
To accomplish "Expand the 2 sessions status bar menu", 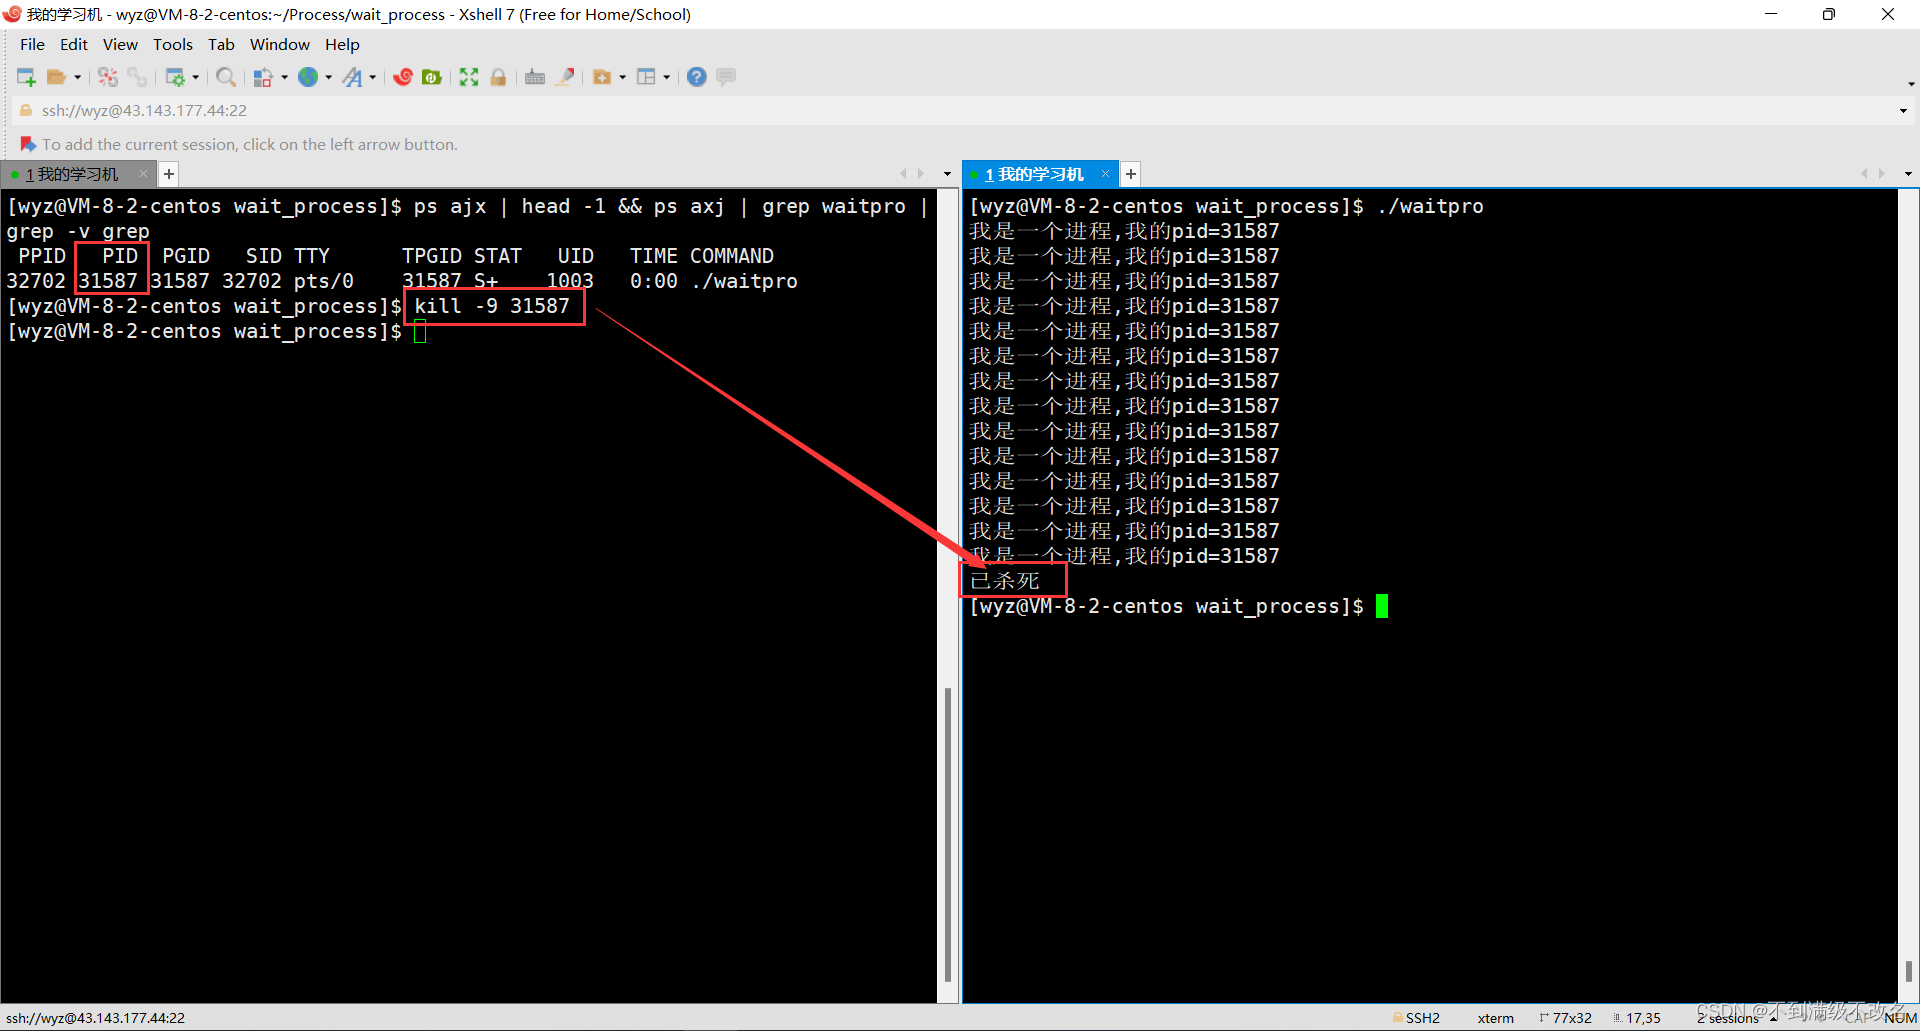I will point(1727,1017).
